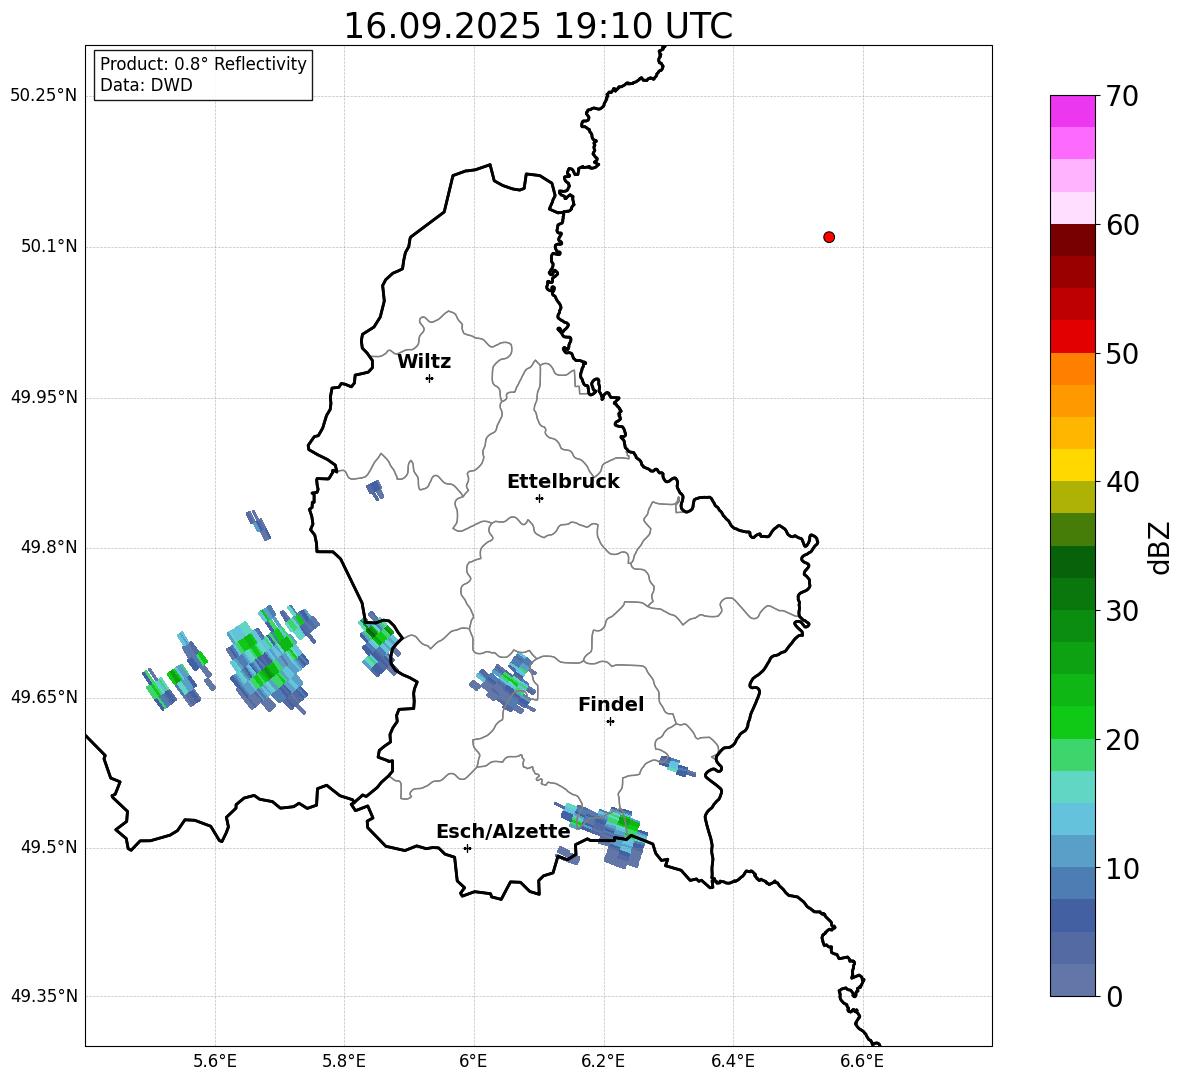Click the 20 dBZ colorbar tick label
The height and width of the screenshot is (1081, 1184).
(x=1122, y=740)
